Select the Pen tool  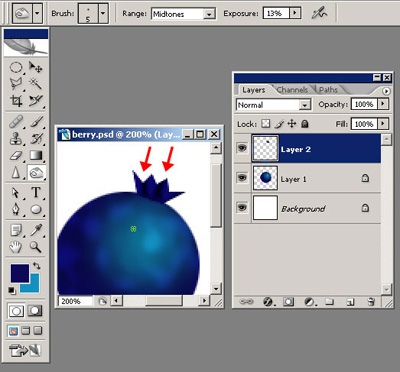16,209
